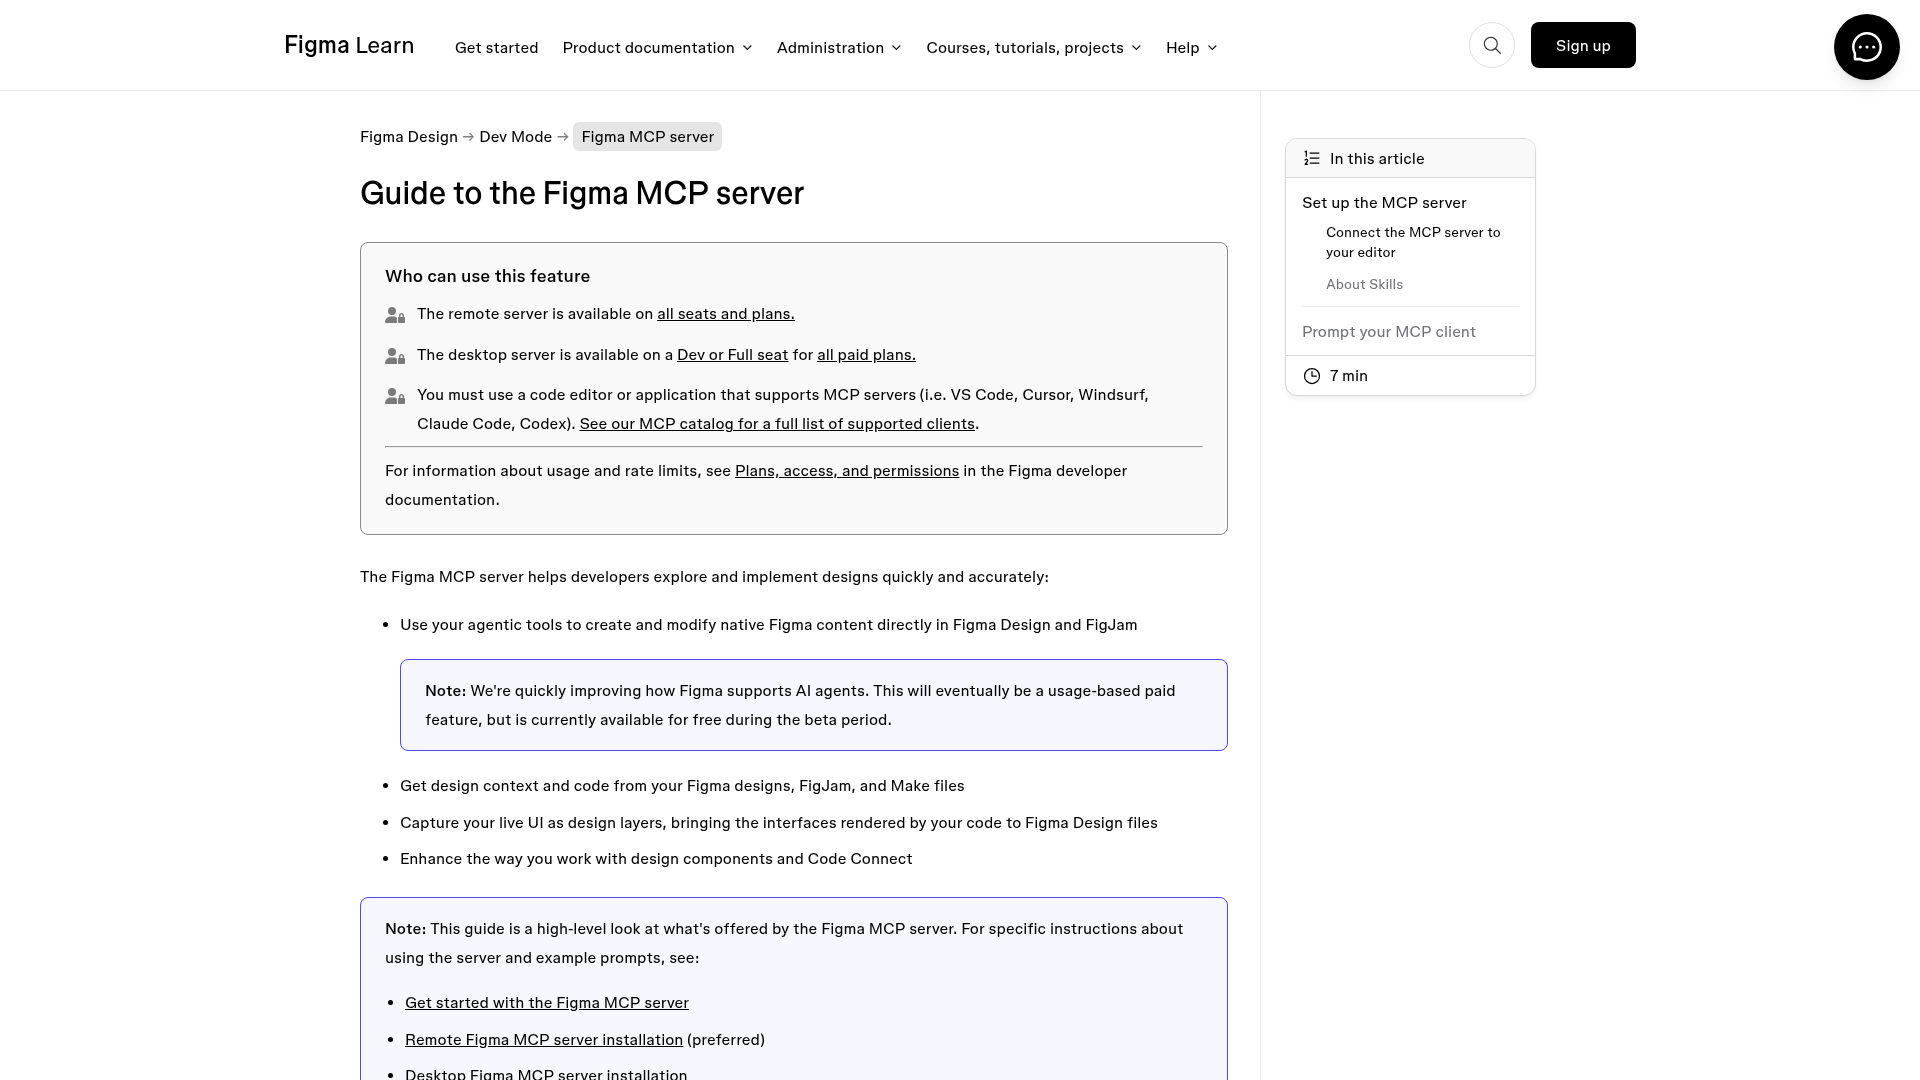Navigate to Figma Design breadcrumb
The height and width of the screenshot is (1080, 1920).
409,137
